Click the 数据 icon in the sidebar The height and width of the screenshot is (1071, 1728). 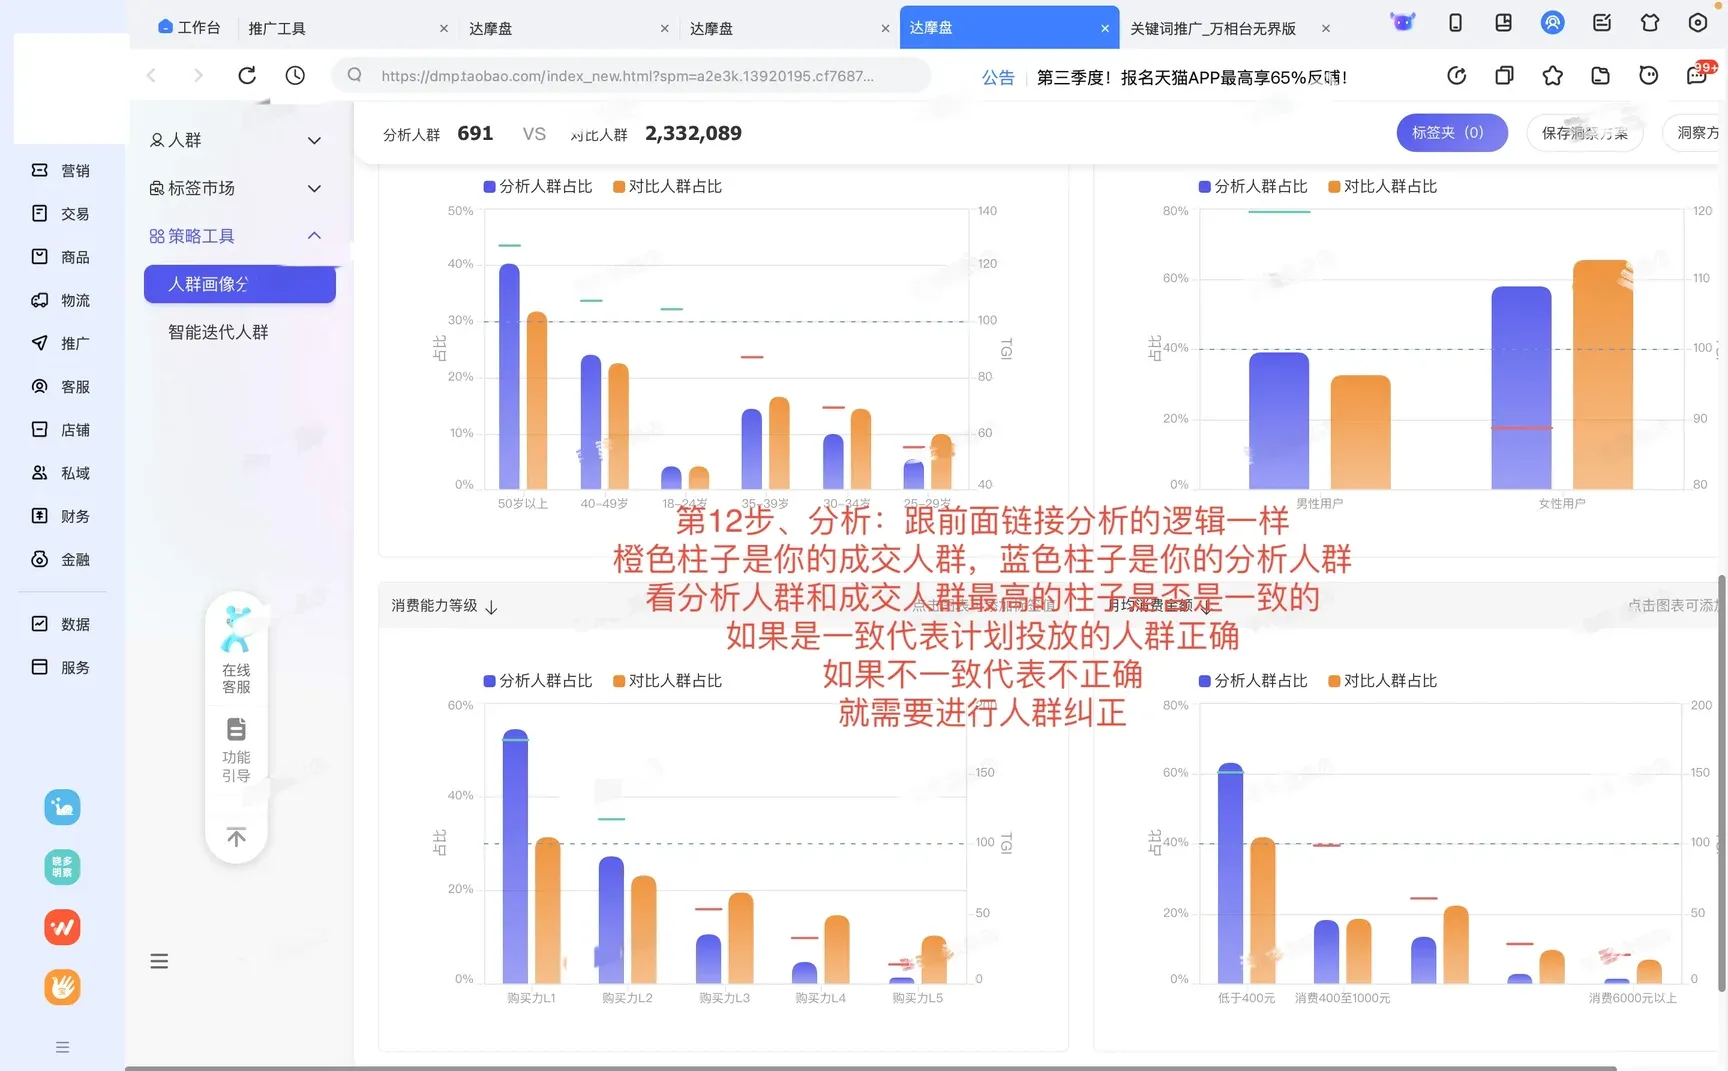coord(62,623)
